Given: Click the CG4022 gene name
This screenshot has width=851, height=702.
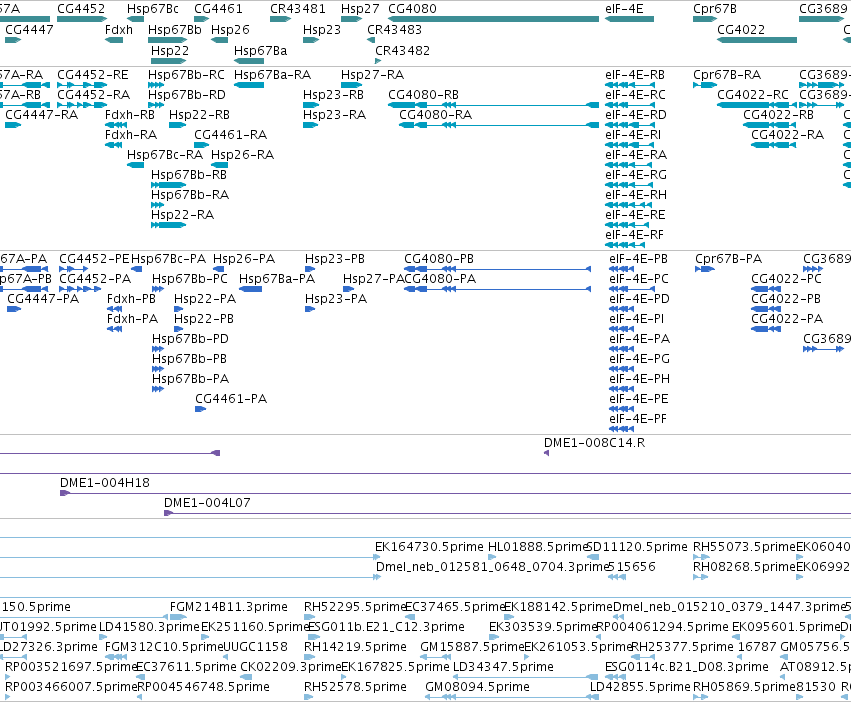Looking at the screenshot, I should [x=741, y=29].
